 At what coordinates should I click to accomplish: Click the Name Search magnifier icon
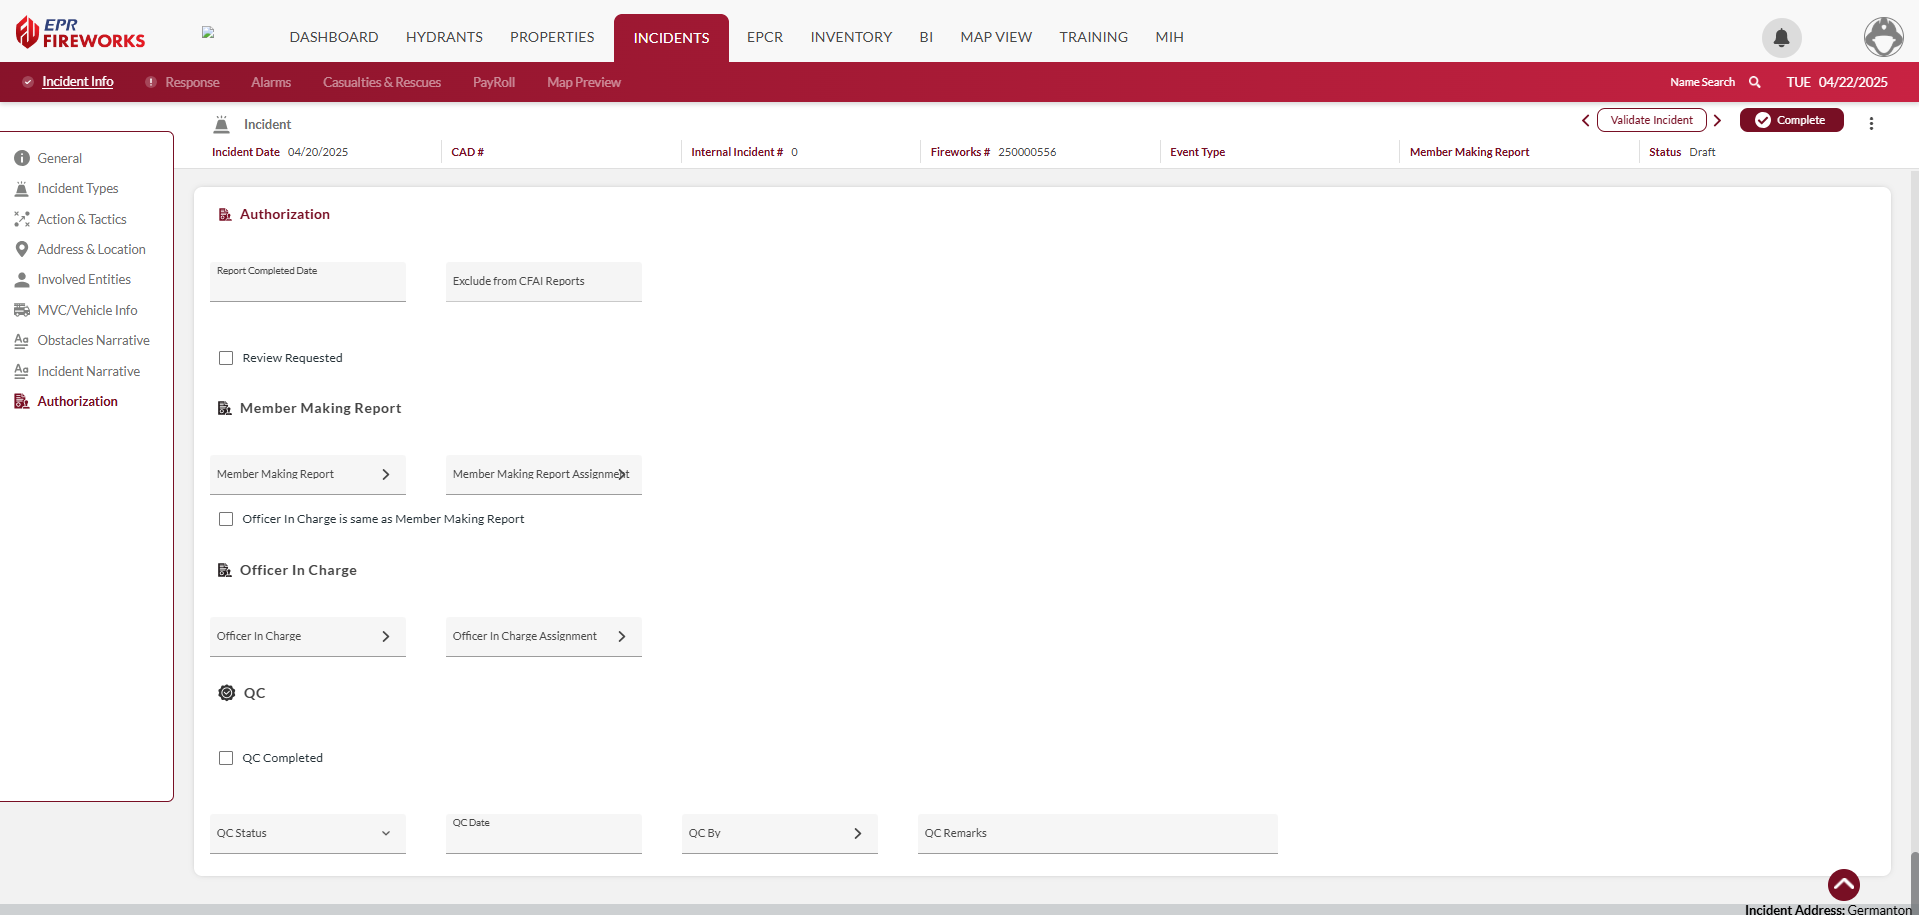point(1754,82)
